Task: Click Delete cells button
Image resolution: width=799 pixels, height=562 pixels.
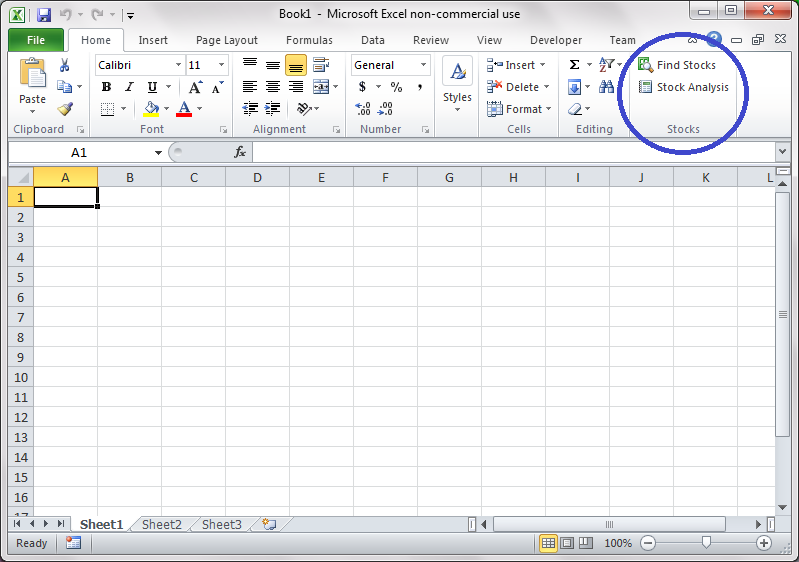Action: pos(513,87)
